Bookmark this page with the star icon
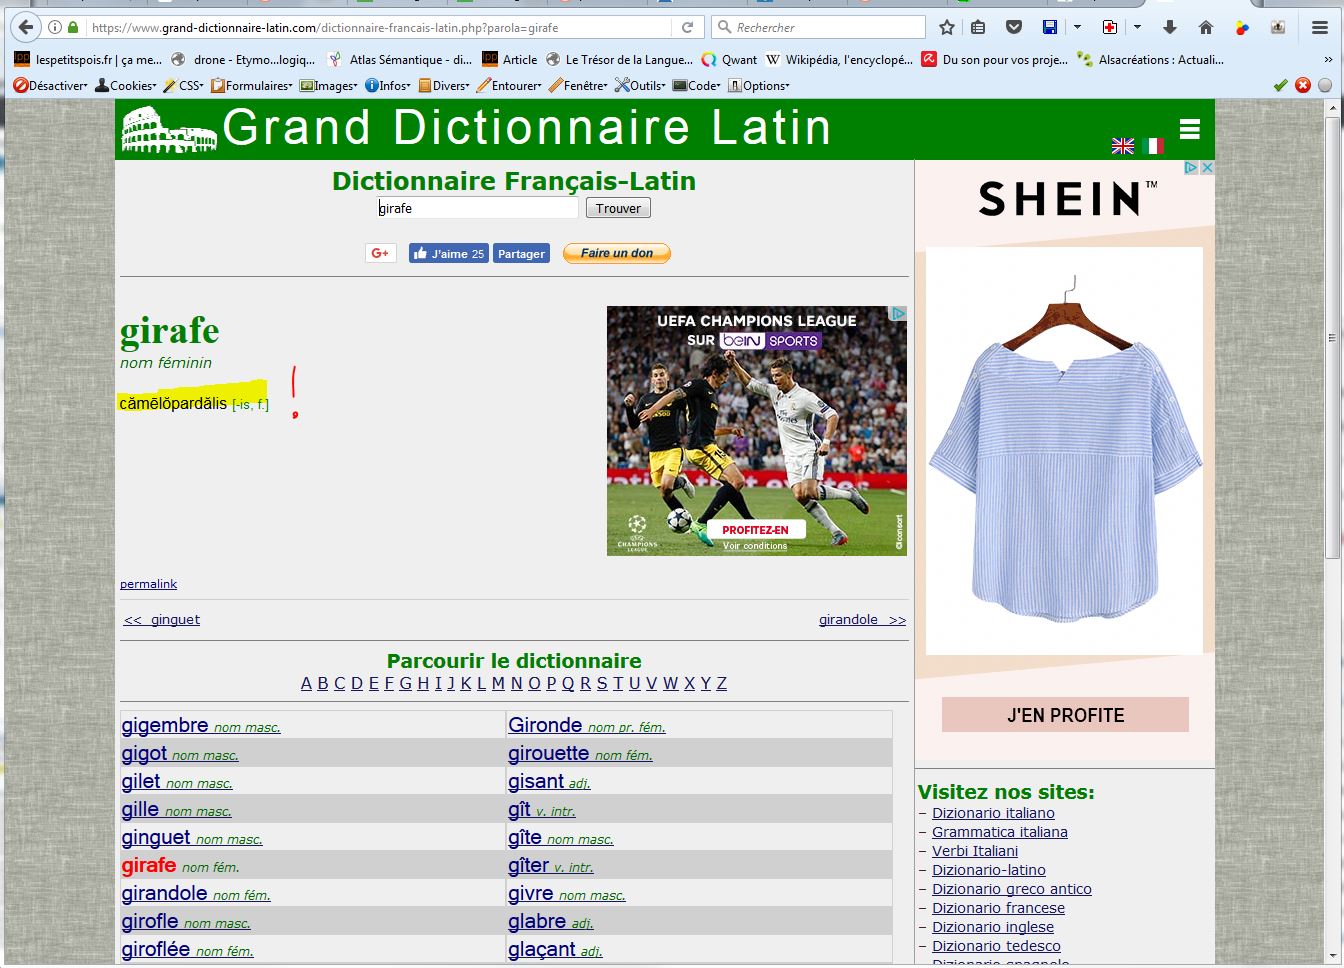 pos(947,27)
